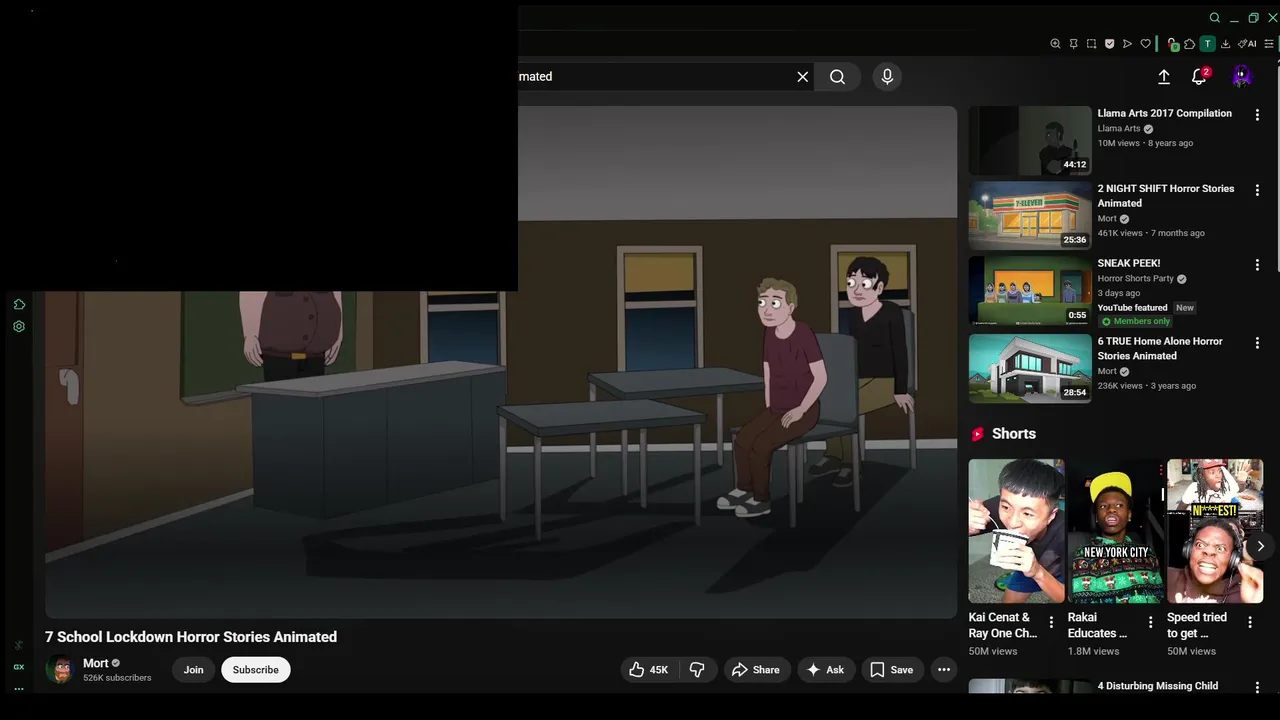Click 'YouTube featured' label
1280x720 pixels.
[1132, 308]
